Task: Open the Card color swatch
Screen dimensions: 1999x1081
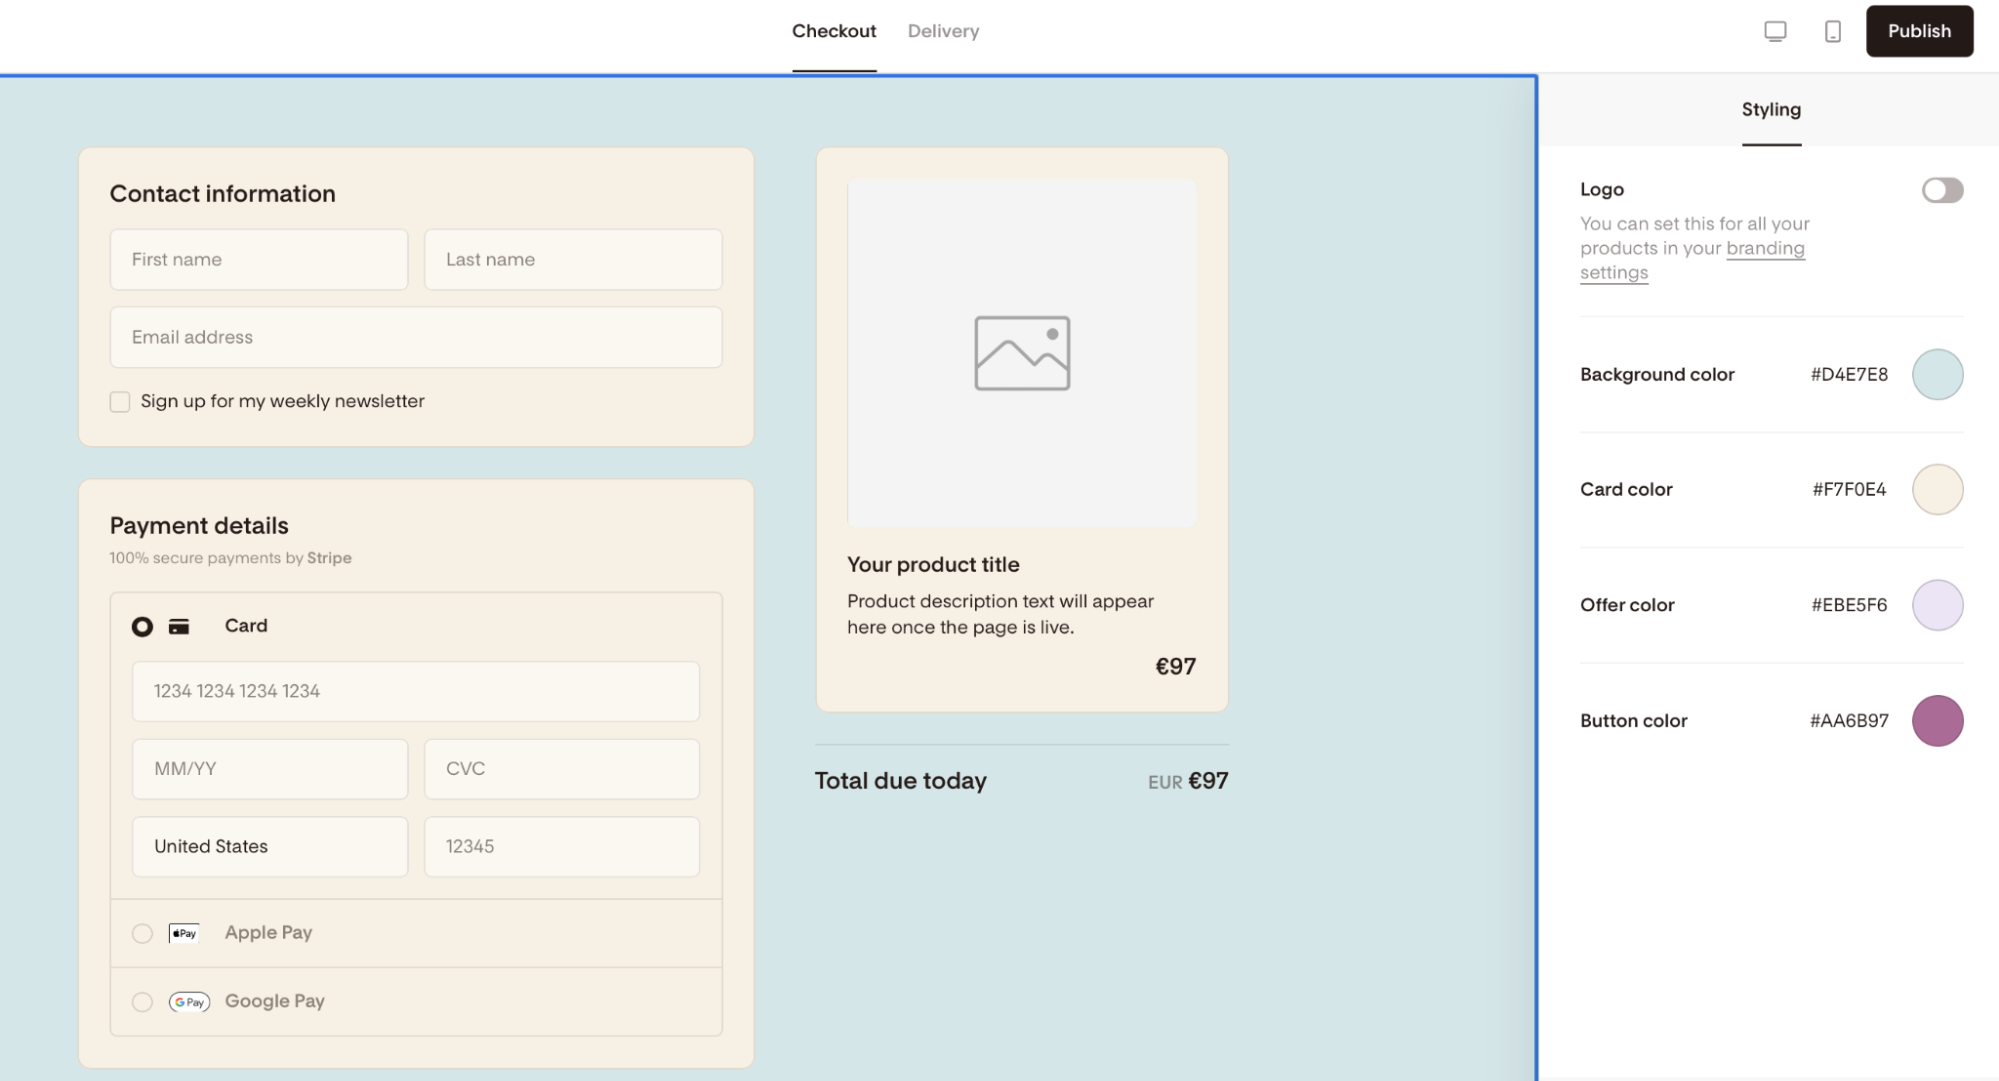Action: [x=1937, y=490]
